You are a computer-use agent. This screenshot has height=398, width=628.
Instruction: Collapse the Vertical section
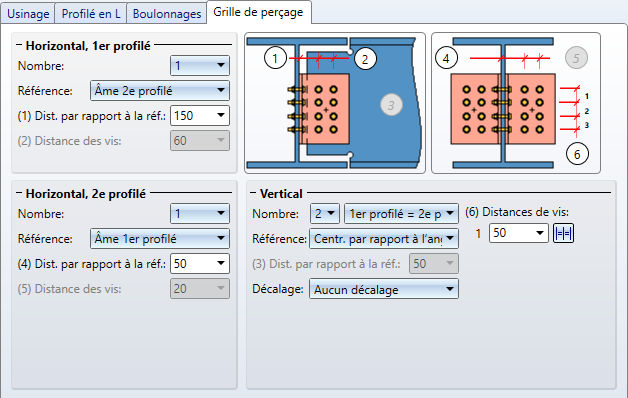coord(253,193)
